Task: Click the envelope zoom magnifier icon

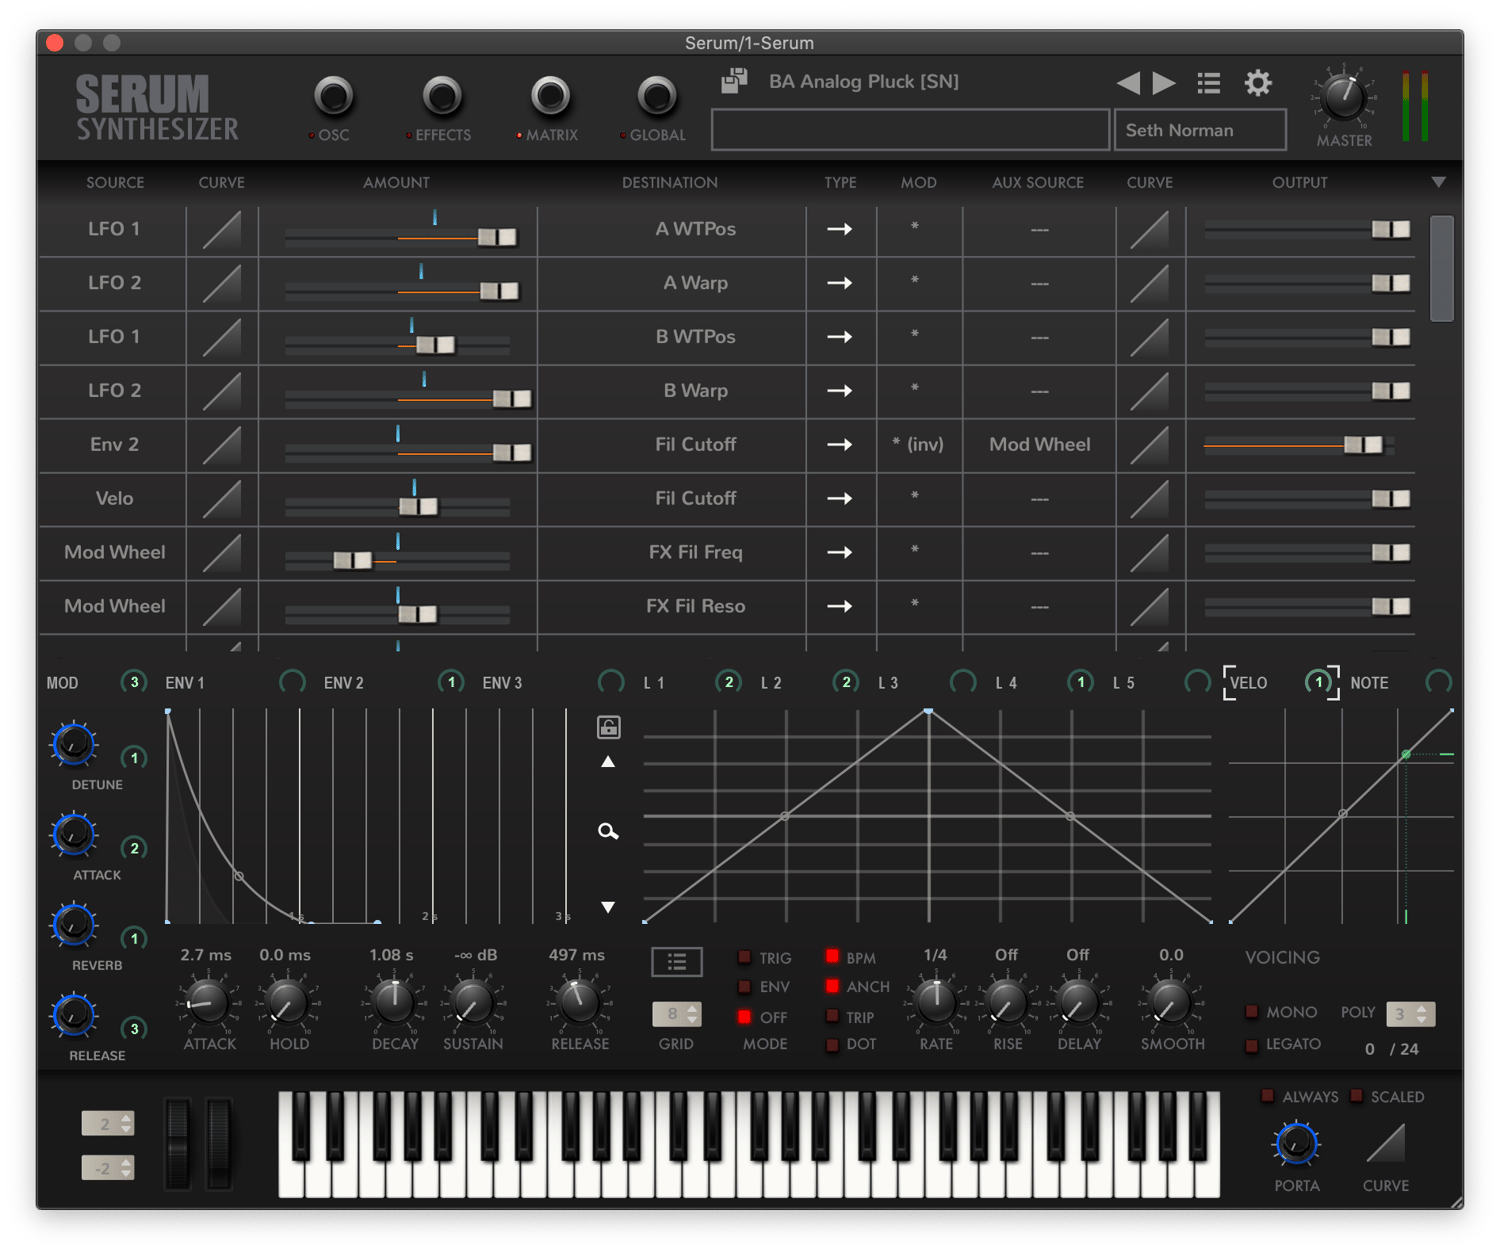Action: (608, 831)
